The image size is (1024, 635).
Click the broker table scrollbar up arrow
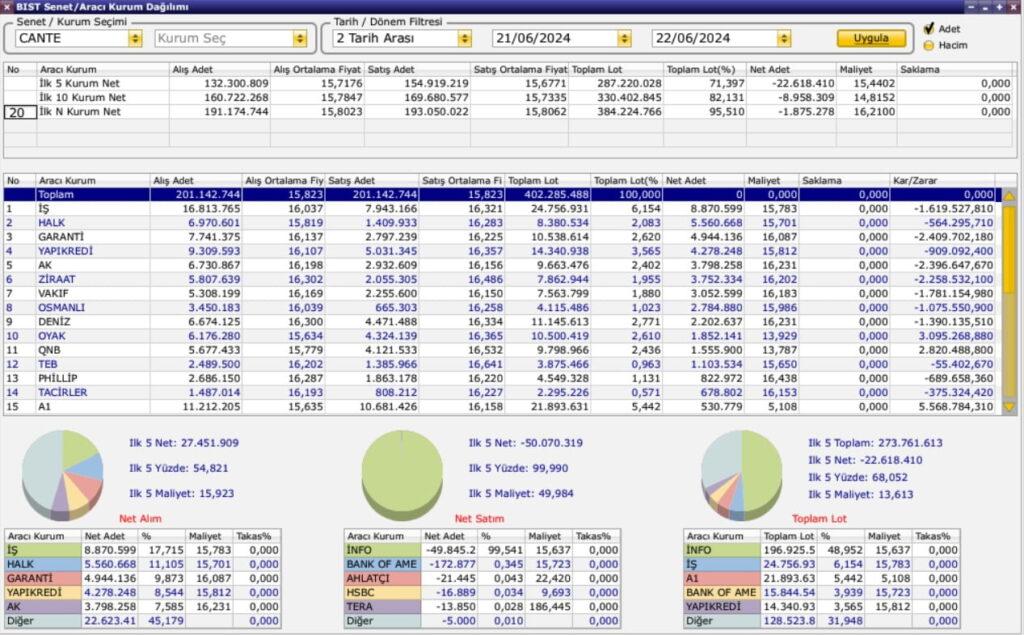pyautogui.click(x=1009, y=196)
